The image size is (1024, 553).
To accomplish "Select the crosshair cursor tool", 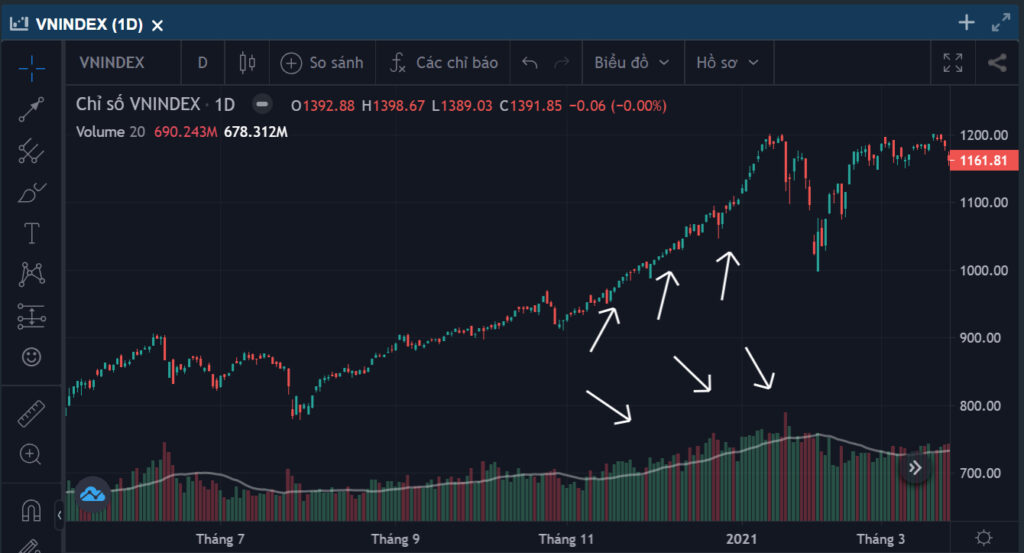I will coord(31,68).
